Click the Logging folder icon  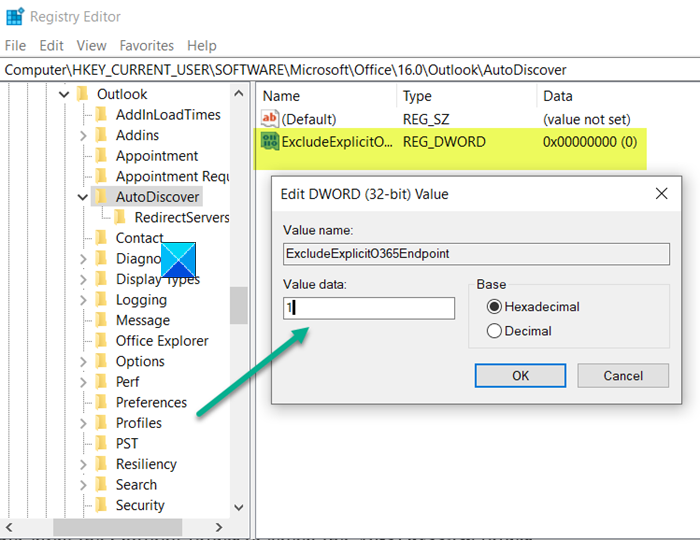pos(102,299)
